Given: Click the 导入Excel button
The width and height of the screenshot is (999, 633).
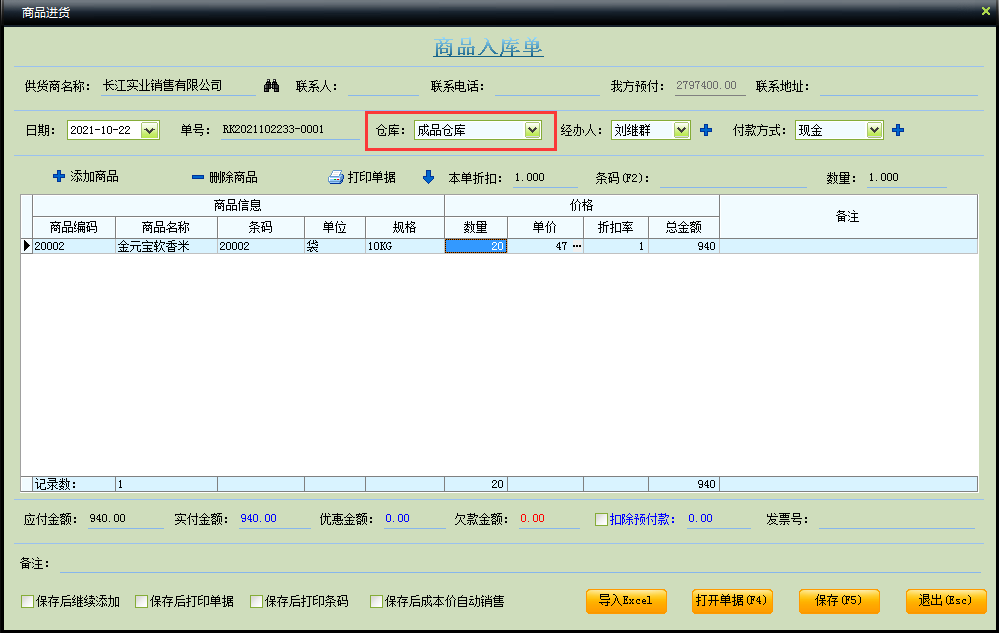Looking at the screenshot, I should pyautogui.click(x=626, y=601).
